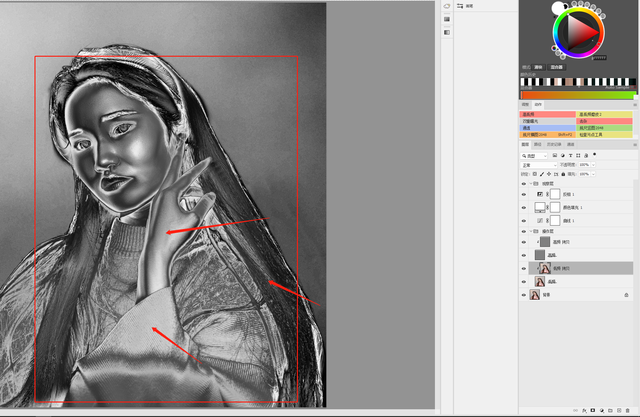Click the link layers icon

click(x=576, y=410)
